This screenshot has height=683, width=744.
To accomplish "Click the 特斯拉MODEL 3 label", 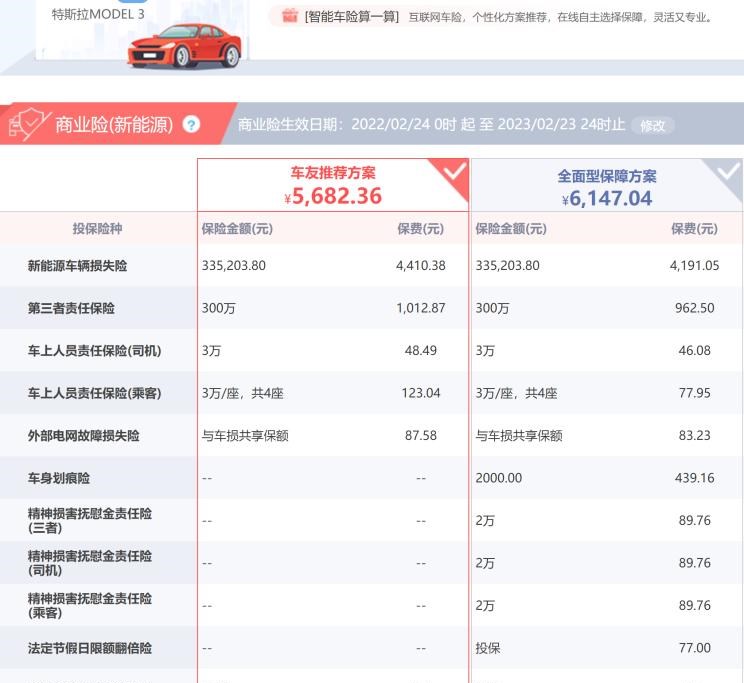I will pyautogui.click(x=98, y=14).
